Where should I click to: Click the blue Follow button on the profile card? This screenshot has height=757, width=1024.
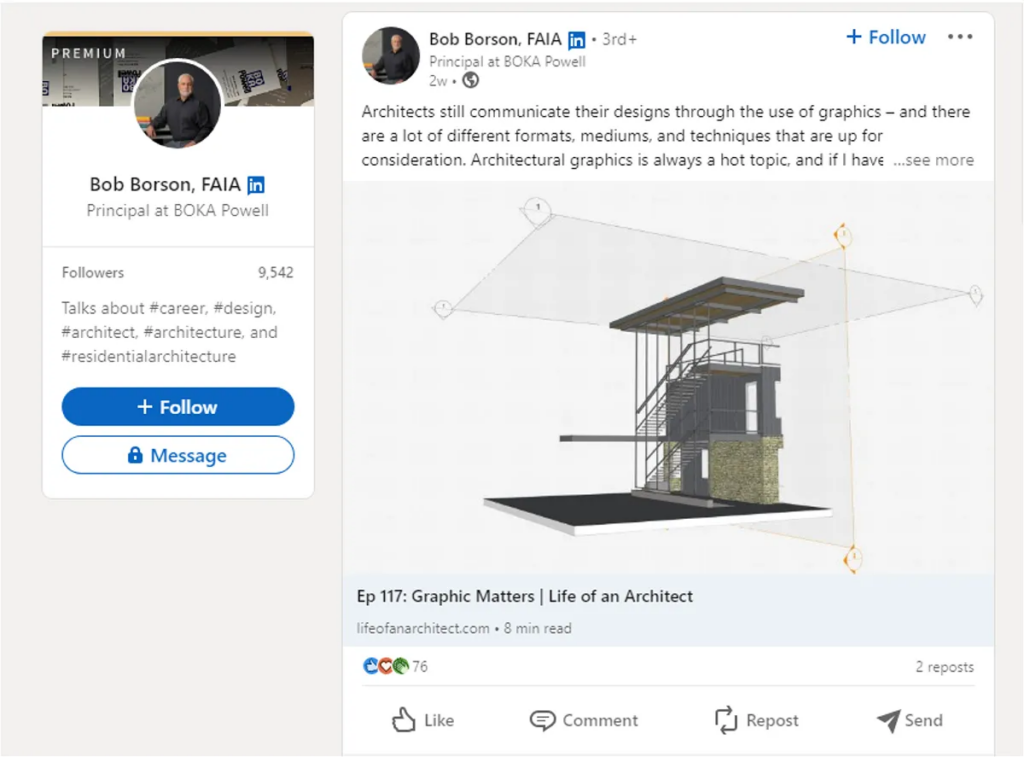(x=177, y=406)
